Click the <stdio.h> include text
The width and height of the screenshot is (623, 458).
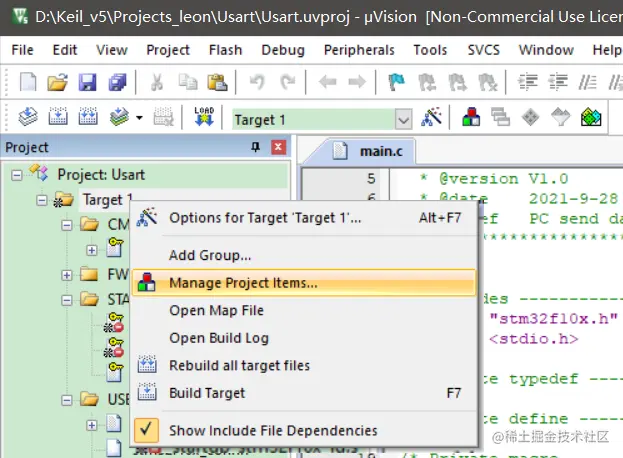pos(534,339)
